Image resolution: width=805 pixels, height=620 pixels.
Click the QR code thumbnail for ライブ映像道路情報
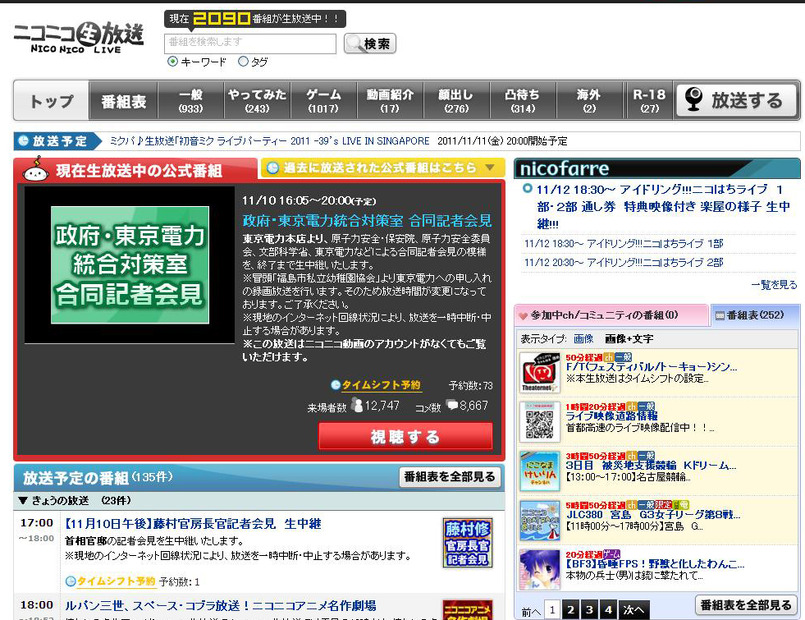tap(540, 422)
